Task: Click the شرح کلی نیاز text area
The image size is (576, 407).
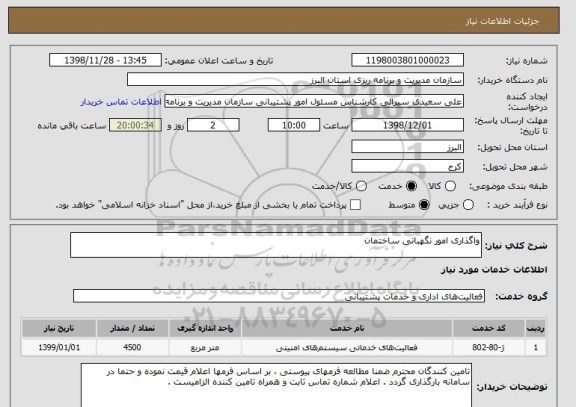Action: click(276, 245)
